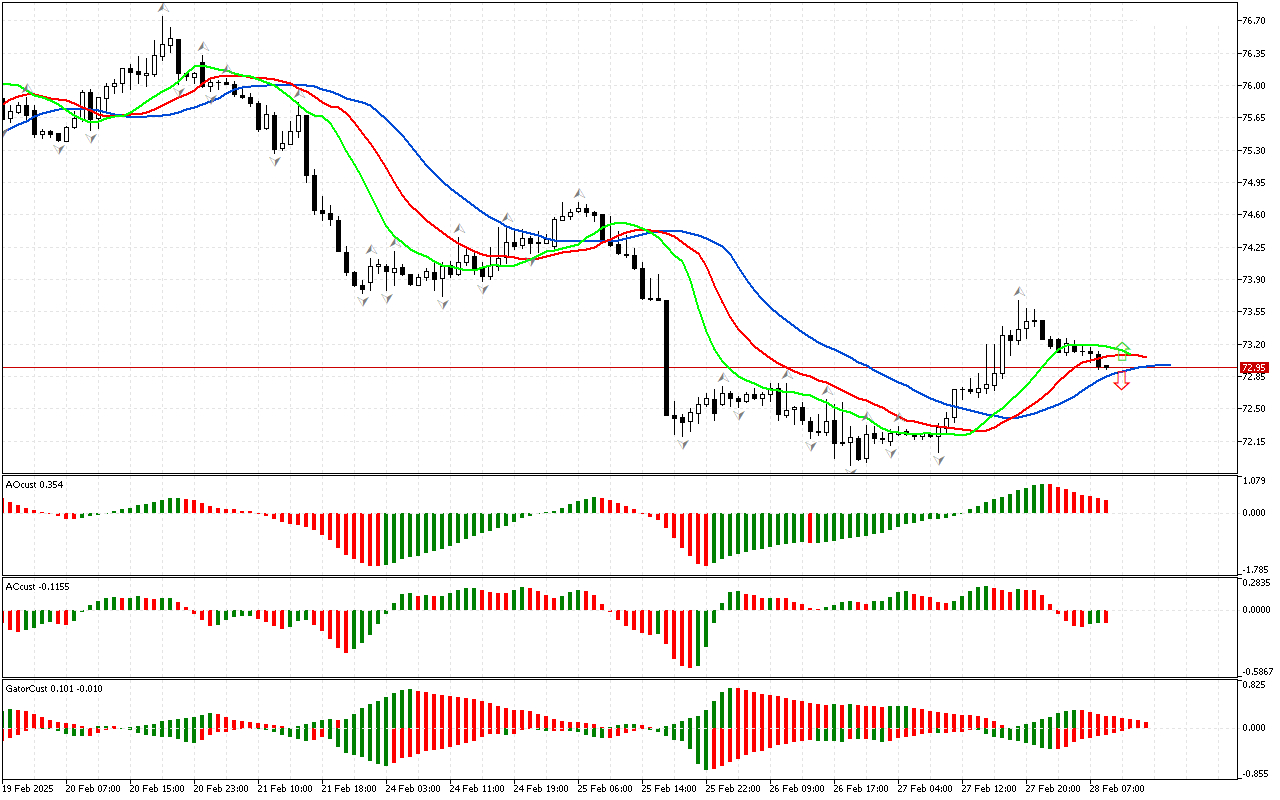
Task: Click the 72.15 price axis label
Action: pos(1253,442)
